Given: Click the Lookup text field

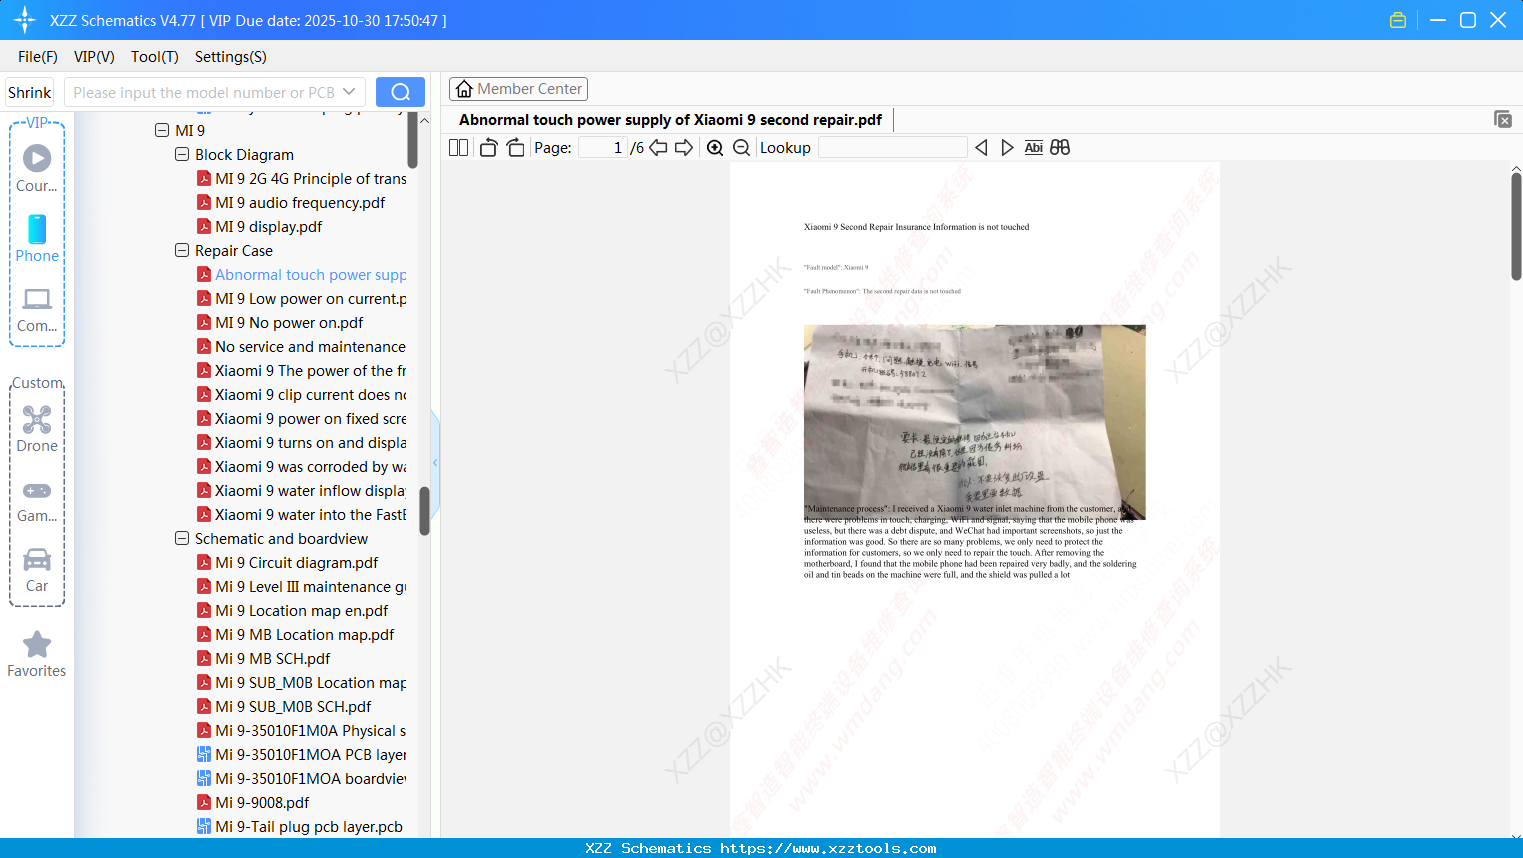Looking at the screenshot, I should point(892,148).
